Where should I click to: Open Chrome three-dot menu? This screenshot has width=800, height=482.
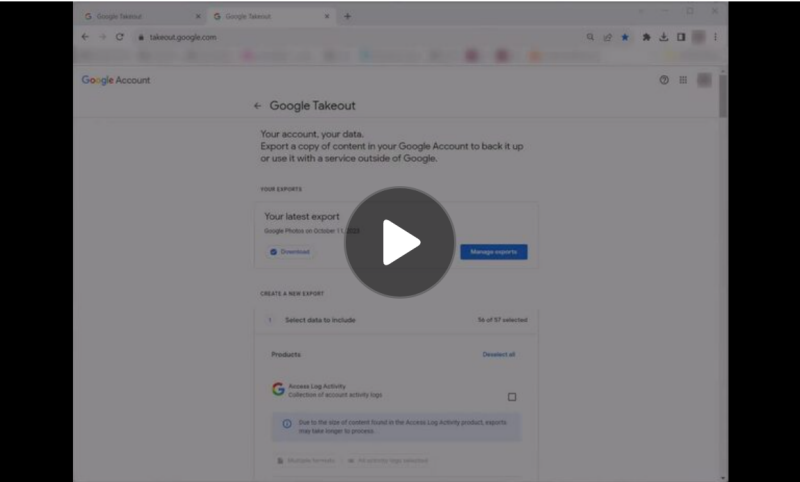click(715, 37)
